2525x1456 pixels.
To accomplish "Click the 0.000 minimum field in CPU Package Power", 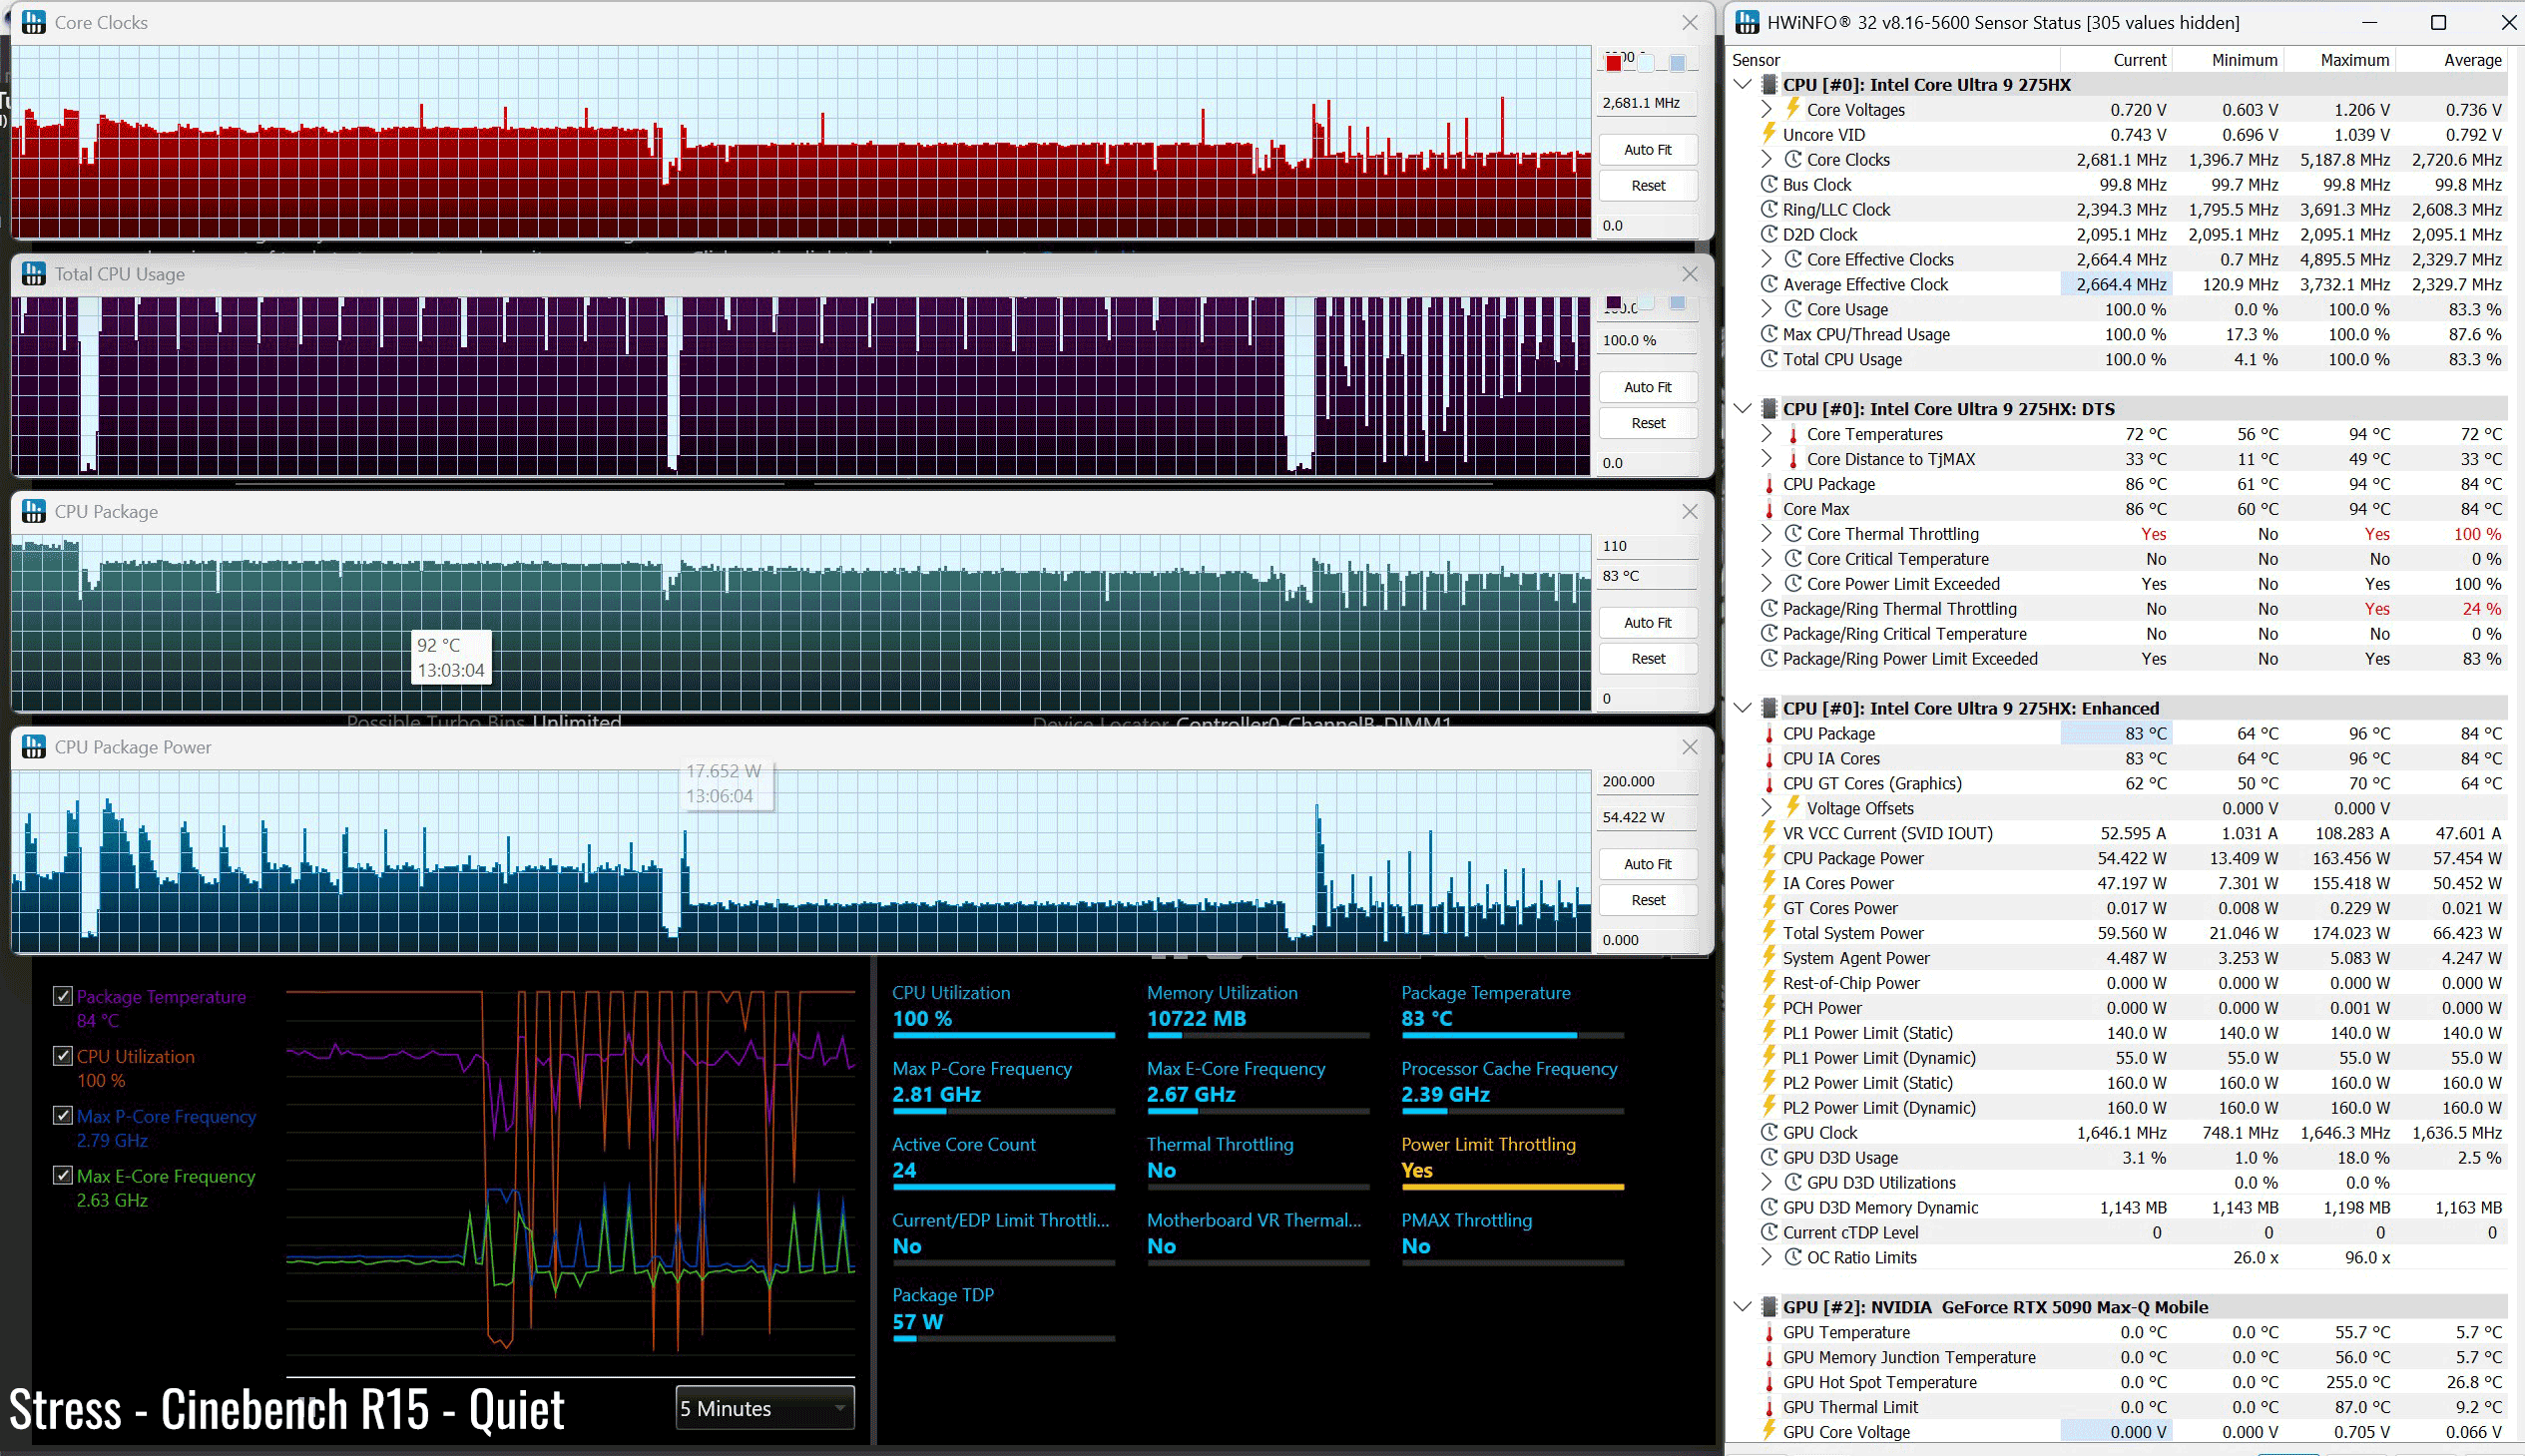I will (1647, 940).
